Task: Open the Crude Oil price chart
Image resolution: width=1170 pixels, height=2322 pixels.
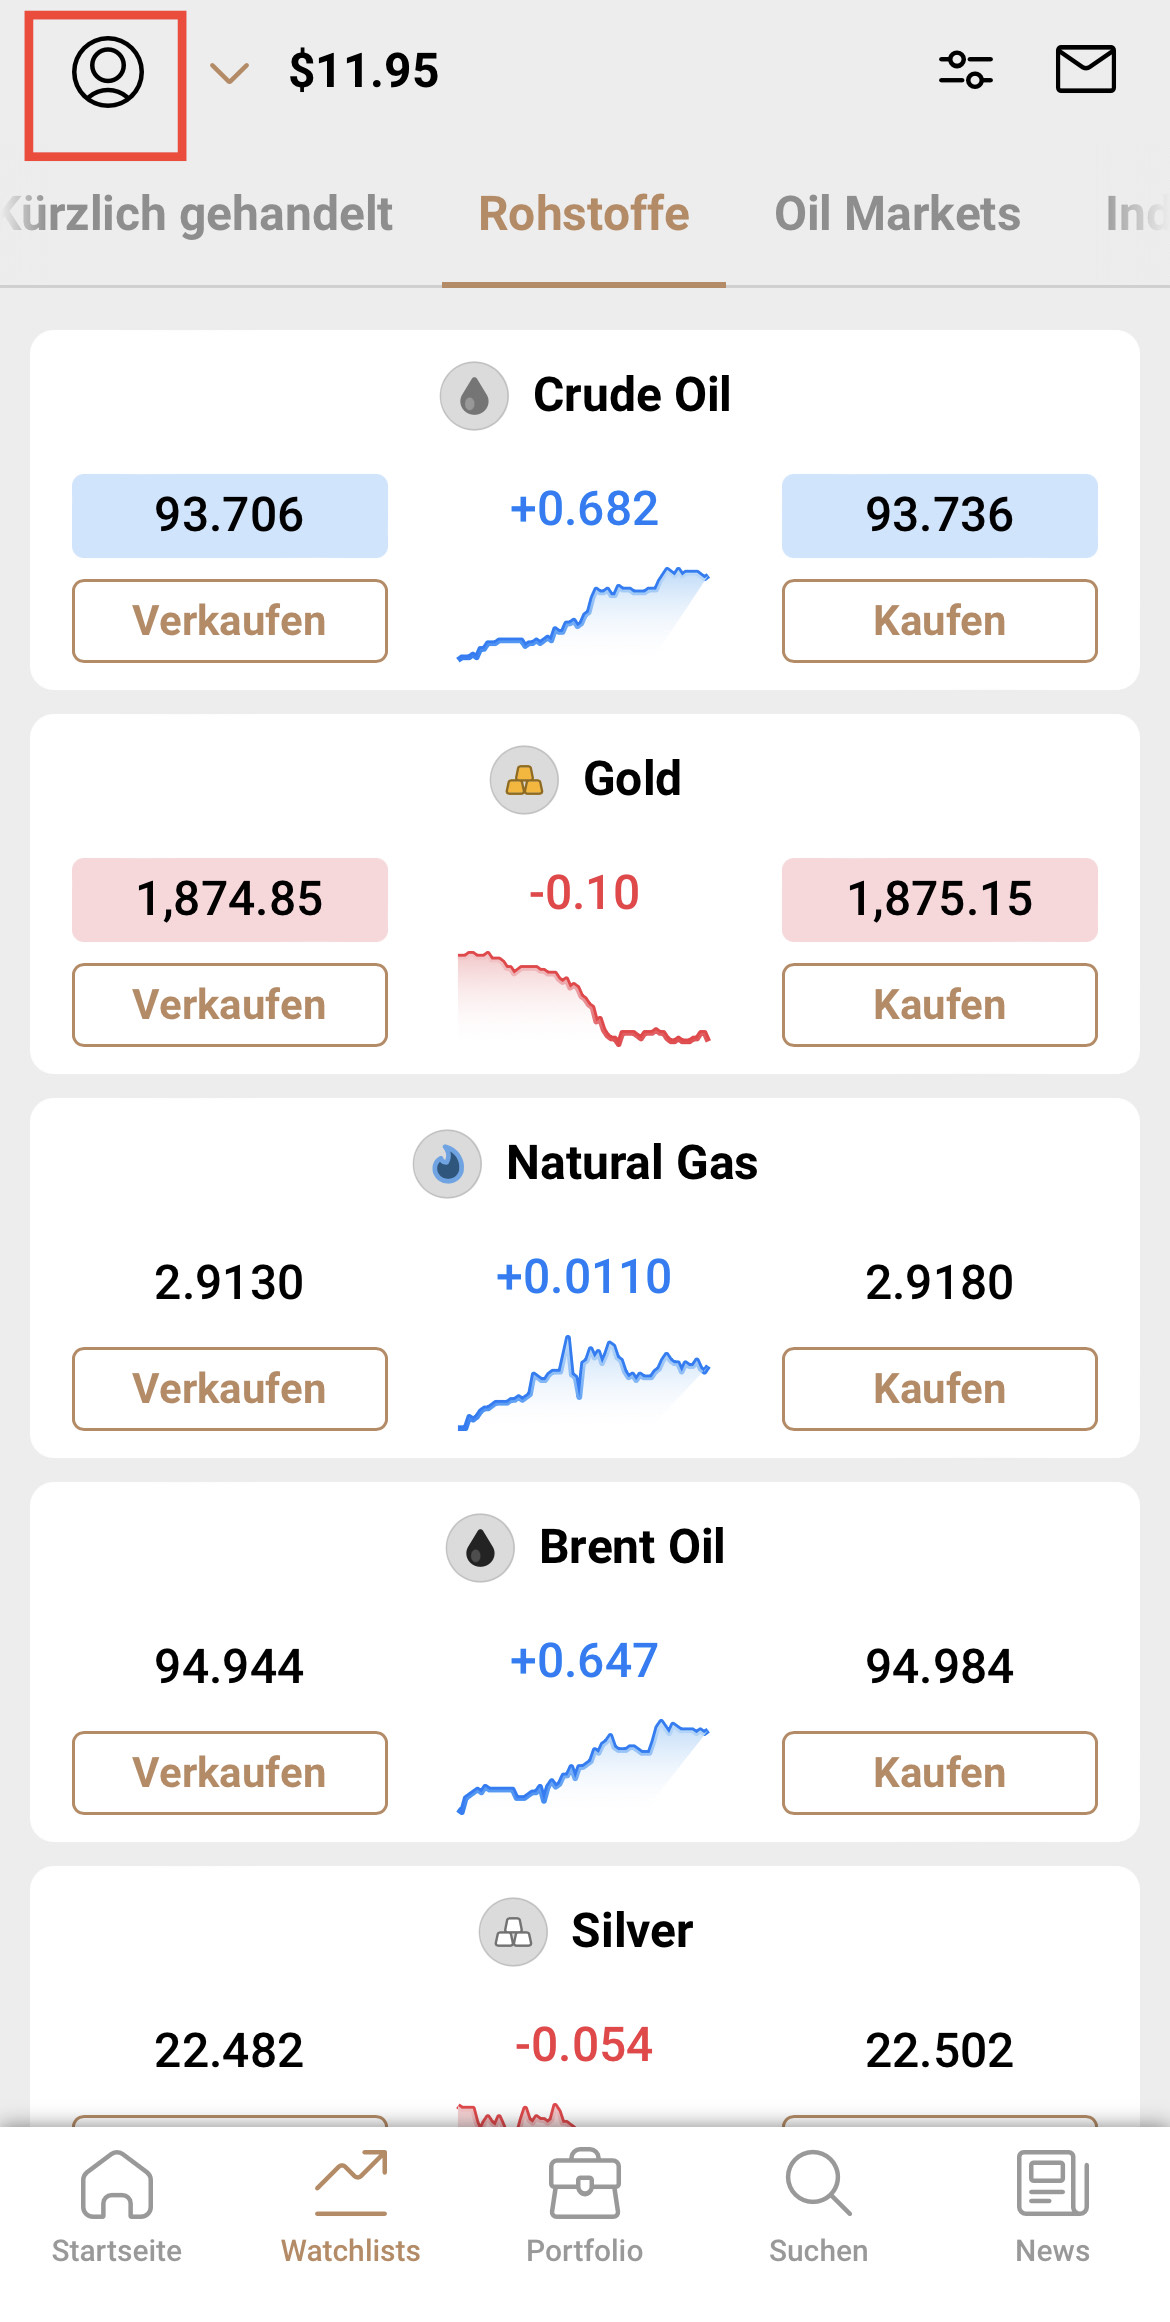Action: pos(584,612)
